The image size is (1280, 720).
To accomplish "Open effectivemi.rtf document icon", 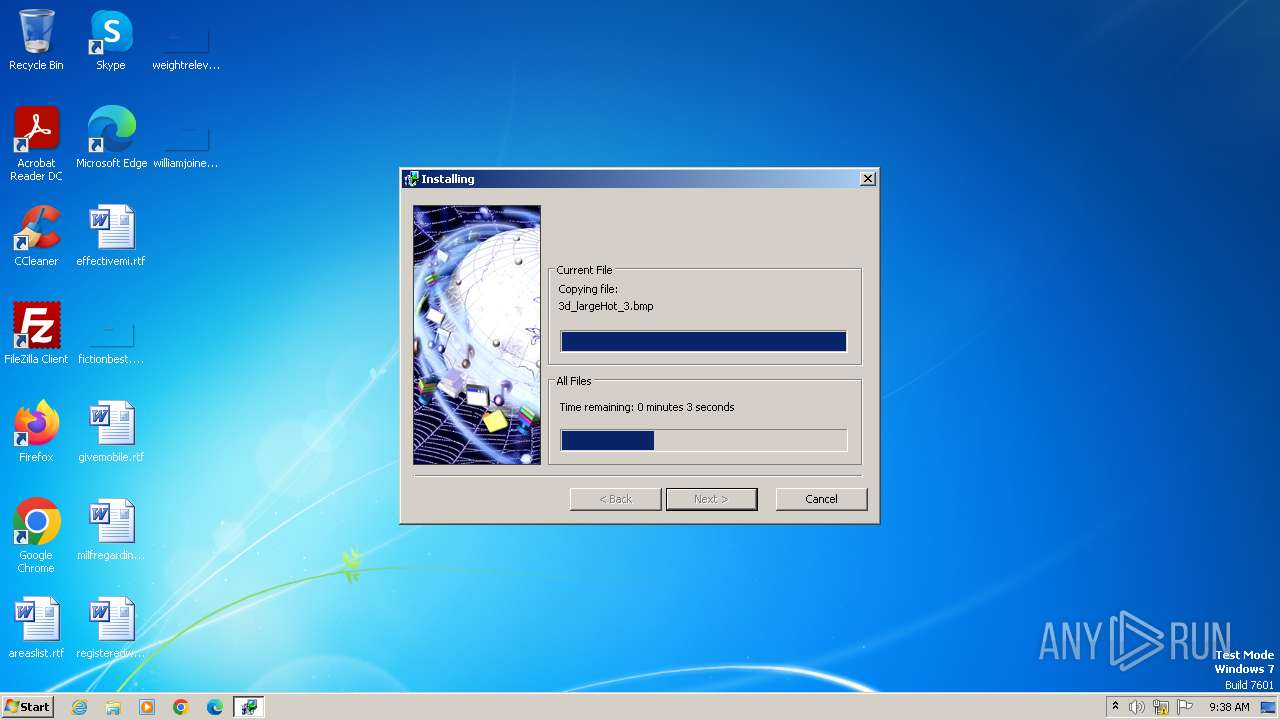I will pos(111,236).
